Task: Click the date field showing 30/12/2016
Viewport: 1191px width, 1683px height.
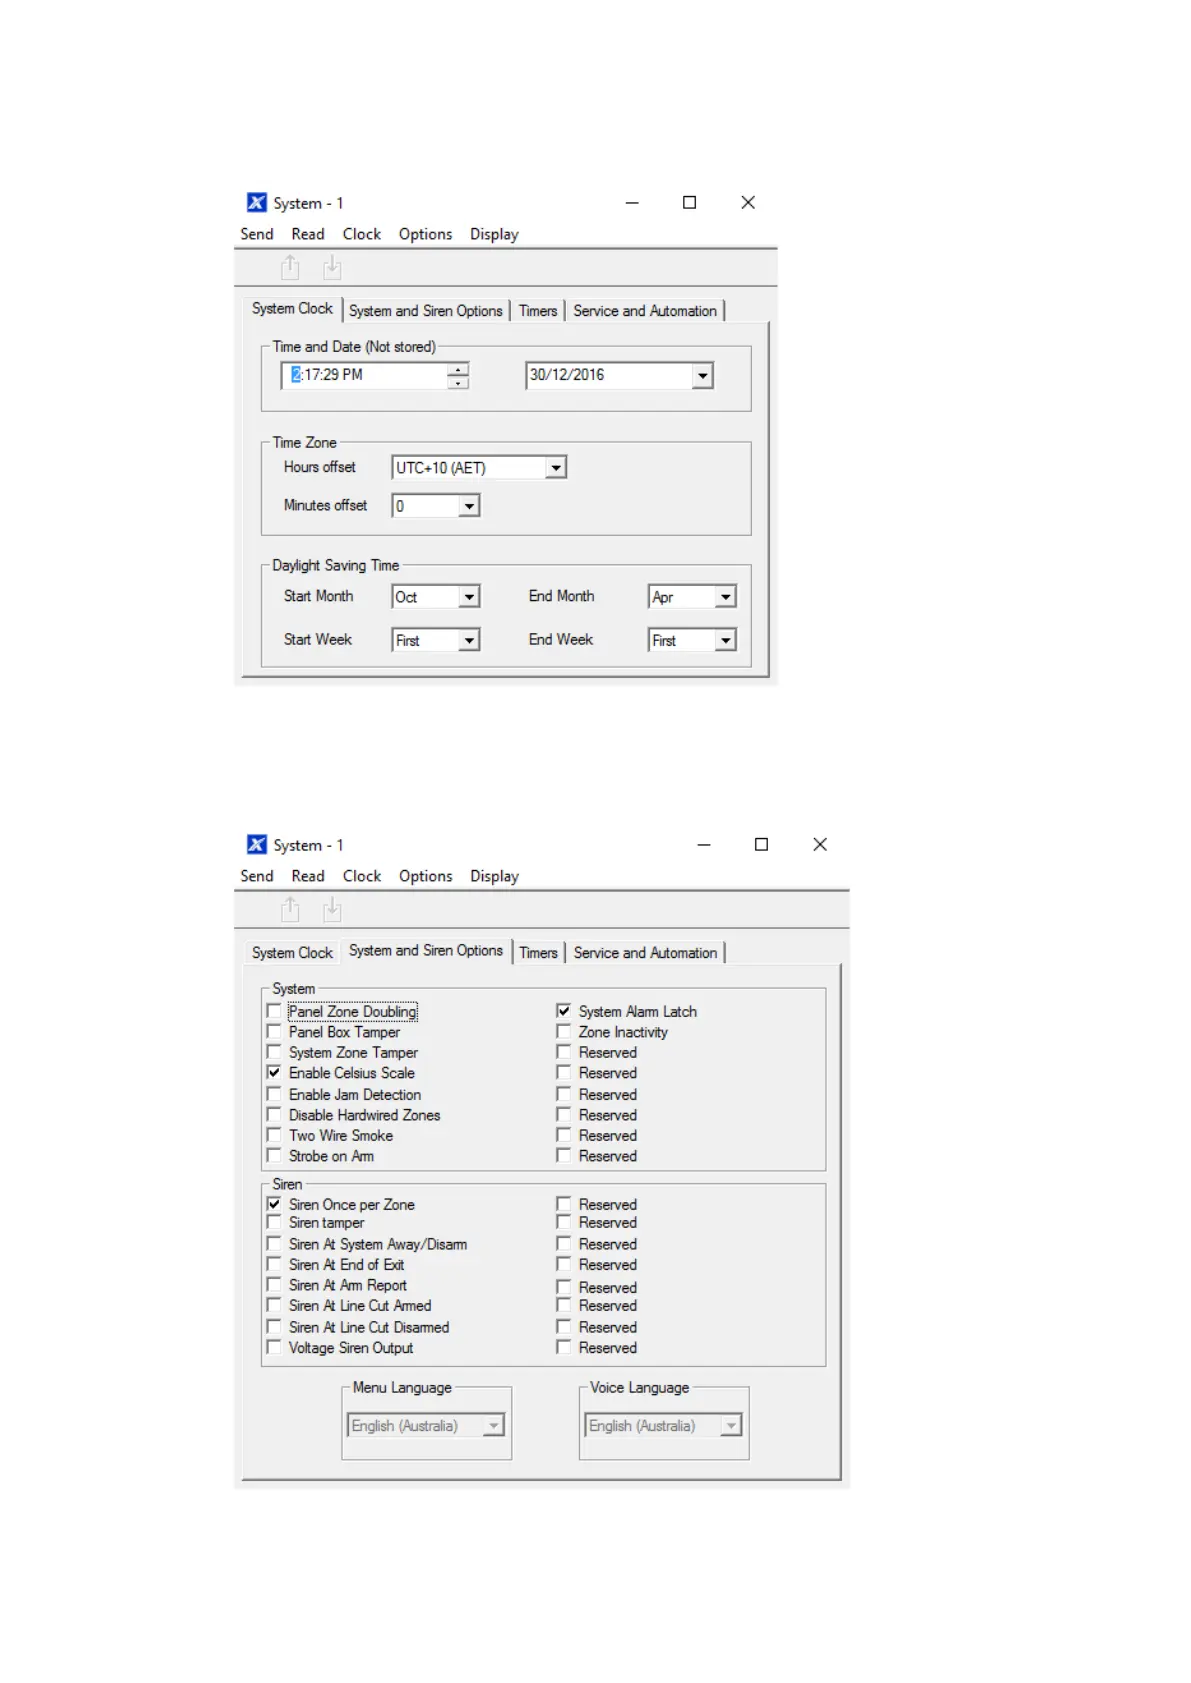Action: pyautogui.click(x=609, y=375)
